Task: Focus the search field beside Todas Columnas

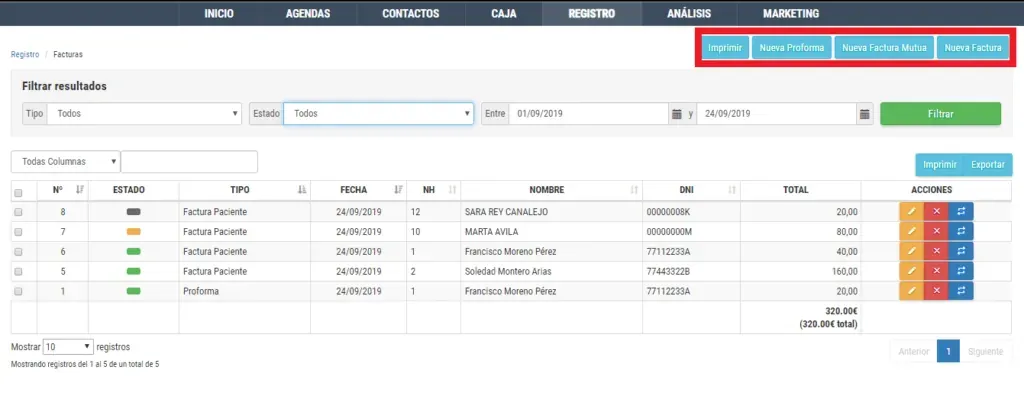Action: (x=189, y=161)
